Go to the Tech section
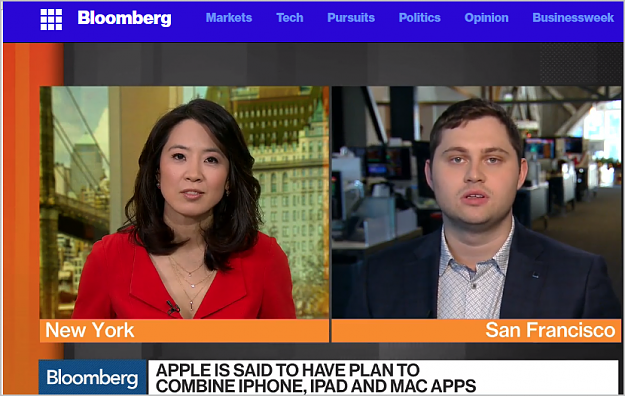This screenshot has width=625, height=396. (x=290, y=18)
